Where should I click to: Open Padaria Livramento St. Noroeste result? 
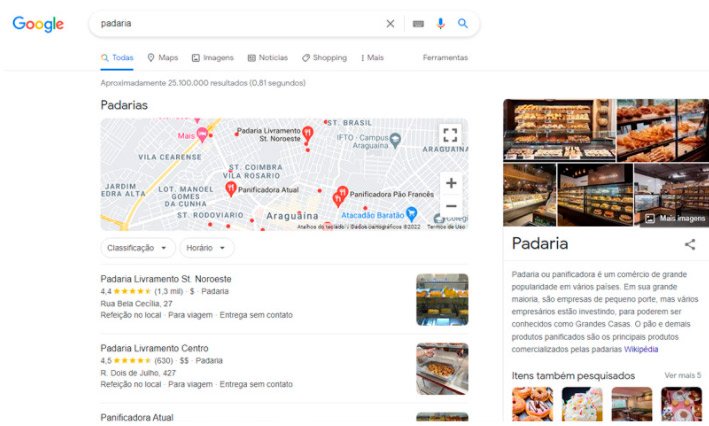click(x=166, y=279)
